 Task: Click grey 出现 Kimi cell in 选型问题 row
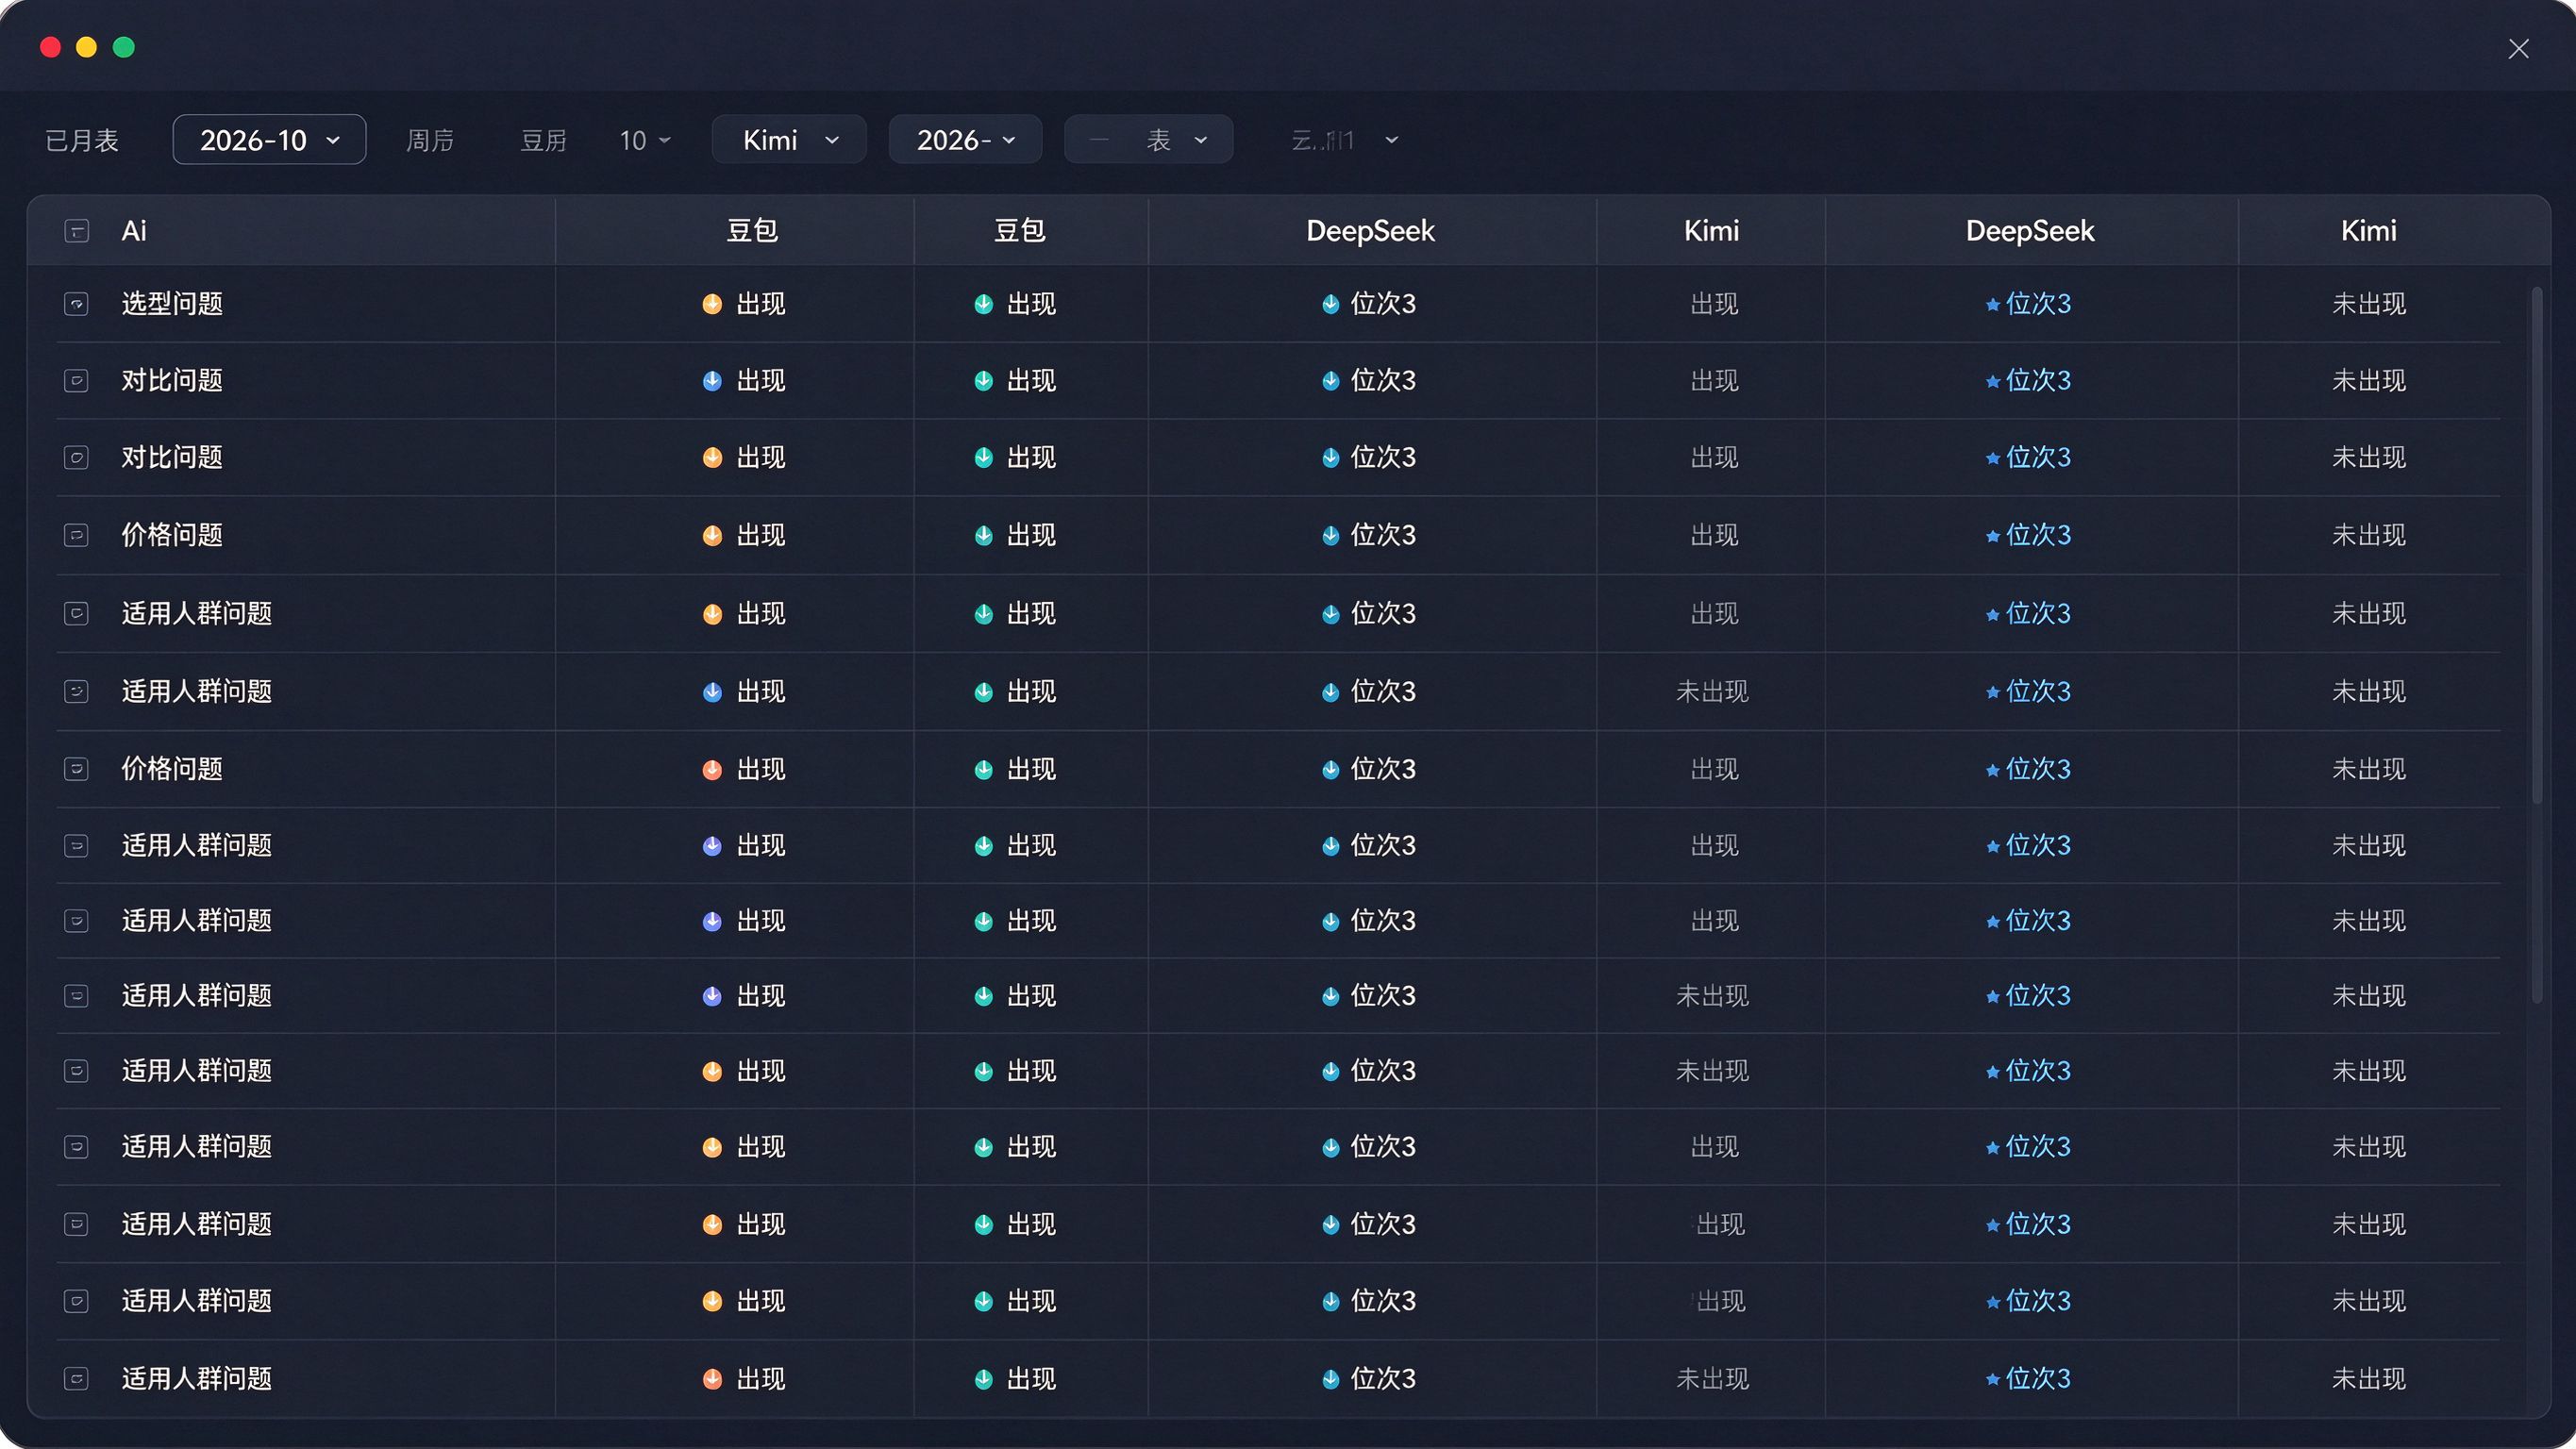[1714, 304]
